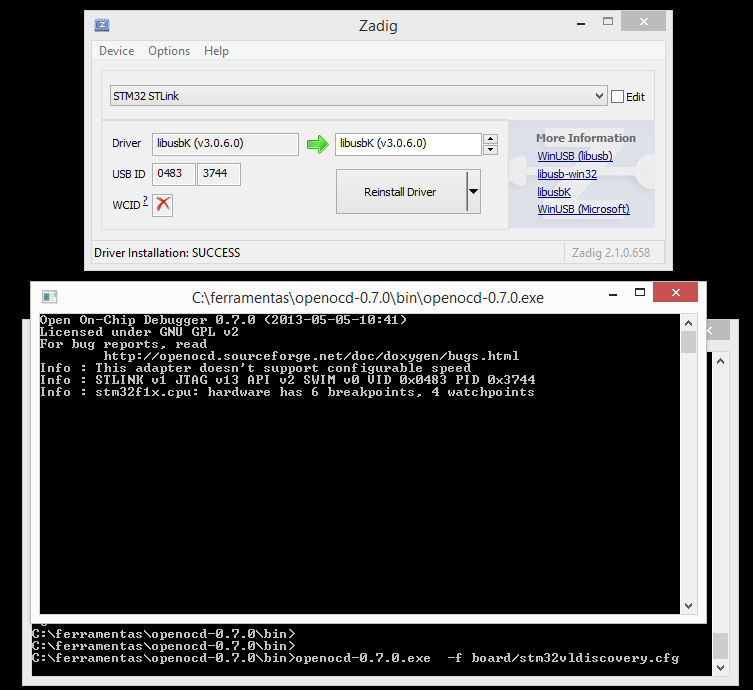
Task: Open the Help menu in Zadig
Action: coord(216,51)
